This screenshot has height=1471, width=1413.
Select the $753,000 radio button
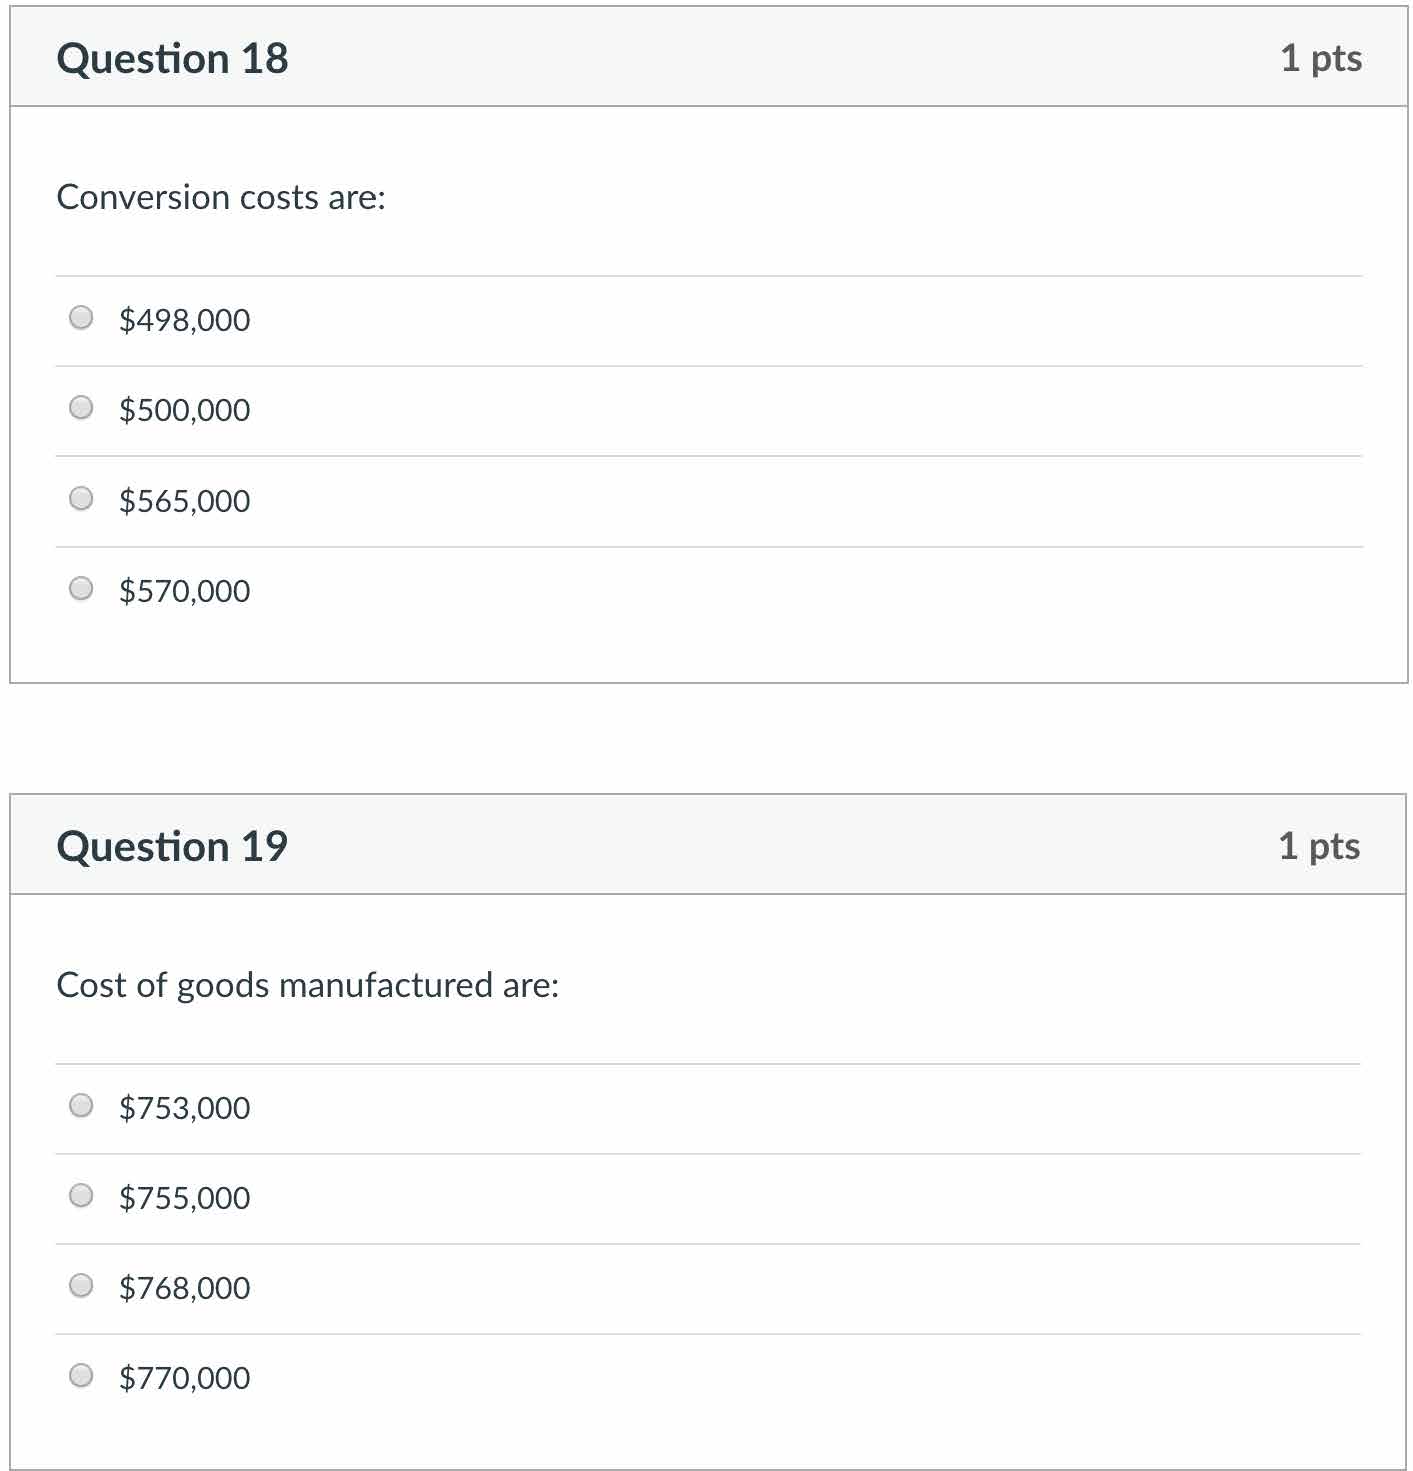click(x=81, y=1105)
